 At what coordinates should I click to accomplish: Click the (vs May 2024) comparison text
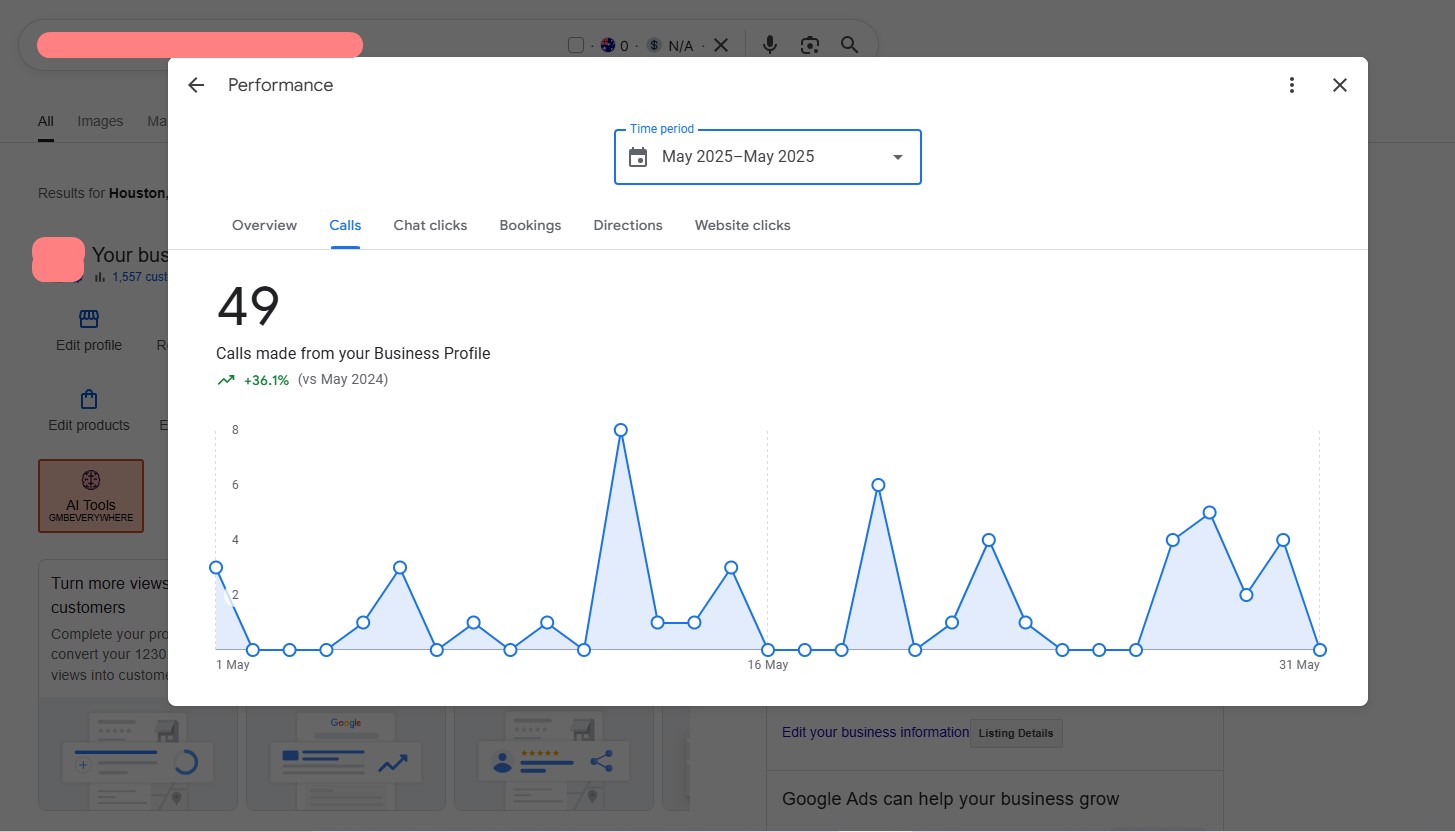343,380
